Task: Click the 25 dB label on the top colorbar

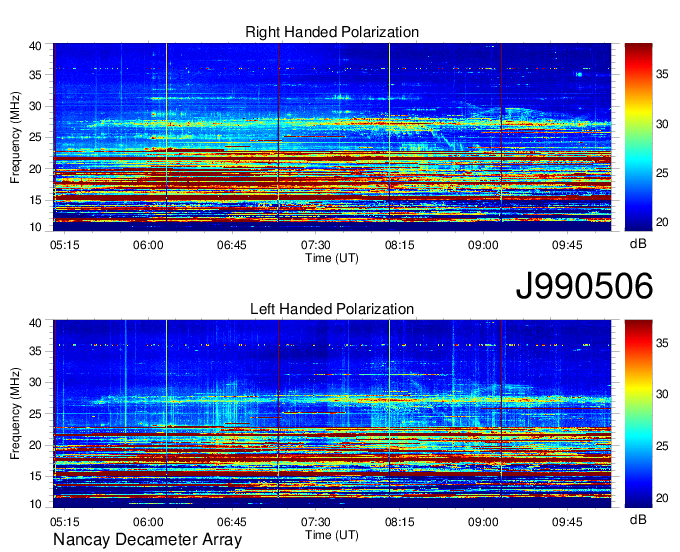Action: [662, 173]
